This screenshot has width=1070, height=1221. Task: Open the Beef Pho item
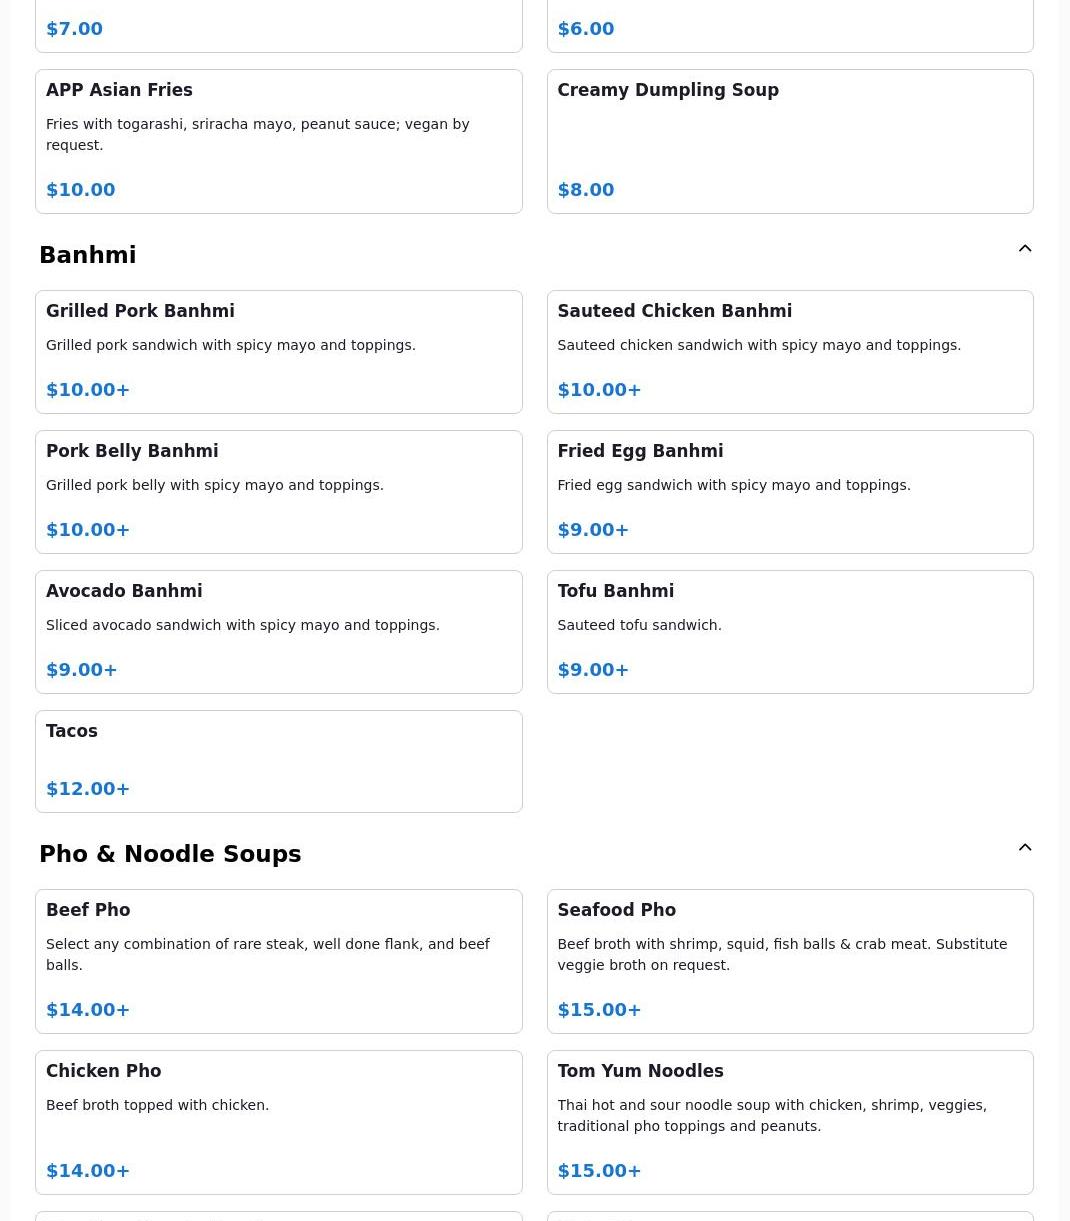point(278,960)
